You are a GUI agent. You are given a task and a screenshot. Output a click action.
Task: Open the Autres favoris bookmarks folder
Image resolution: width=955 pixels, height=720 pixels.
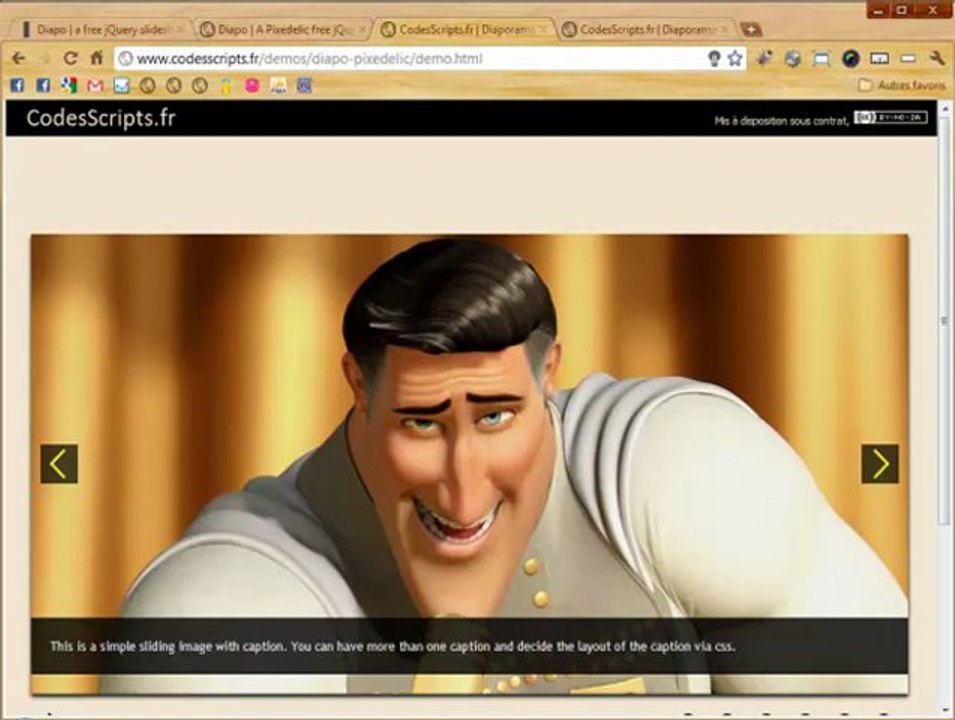[902, 85]
